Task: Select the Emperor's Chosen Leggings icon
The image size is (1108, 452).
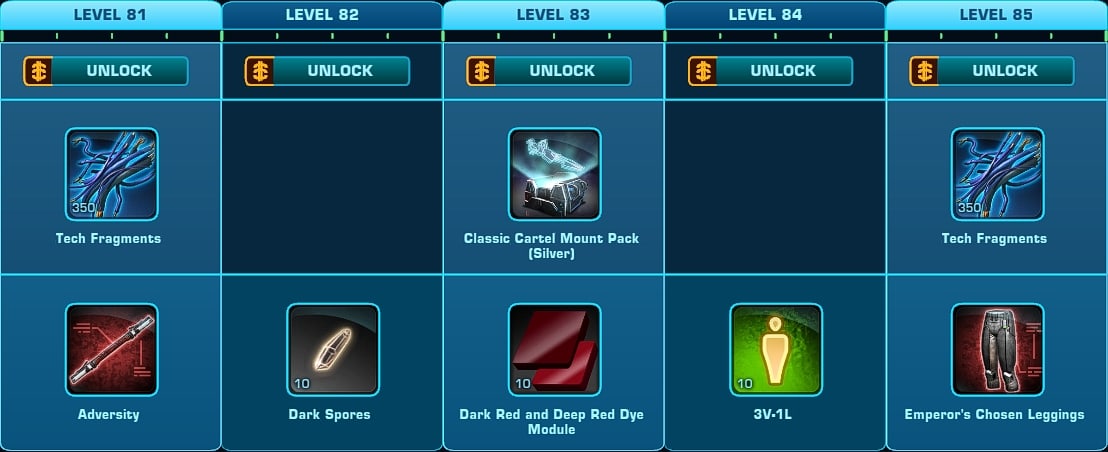Action: 998,350
